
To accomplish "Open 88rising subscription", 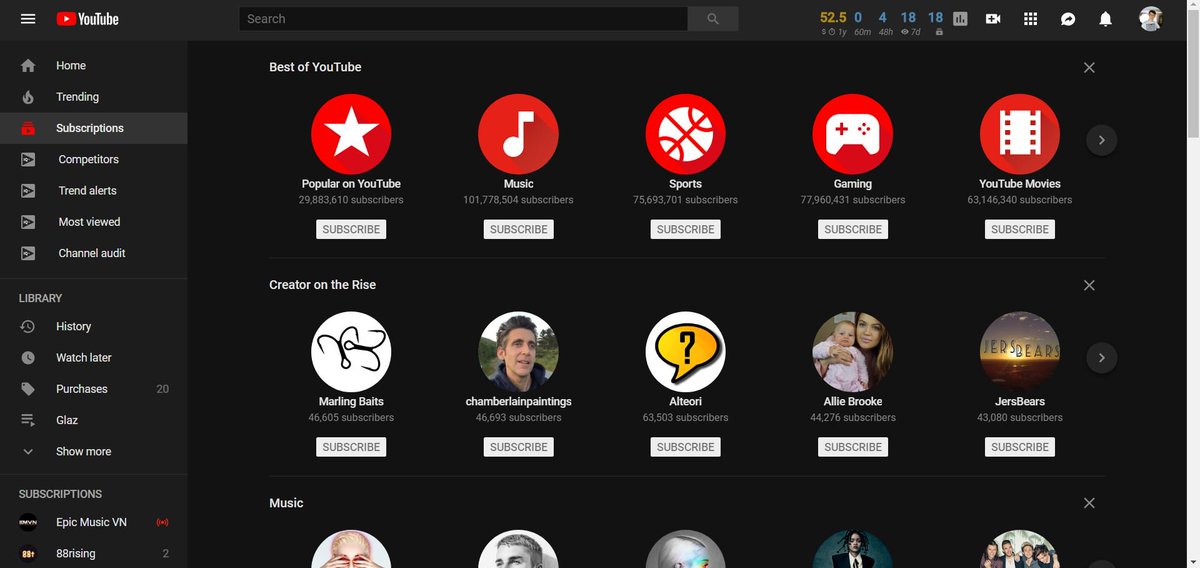I will point(93,553).
